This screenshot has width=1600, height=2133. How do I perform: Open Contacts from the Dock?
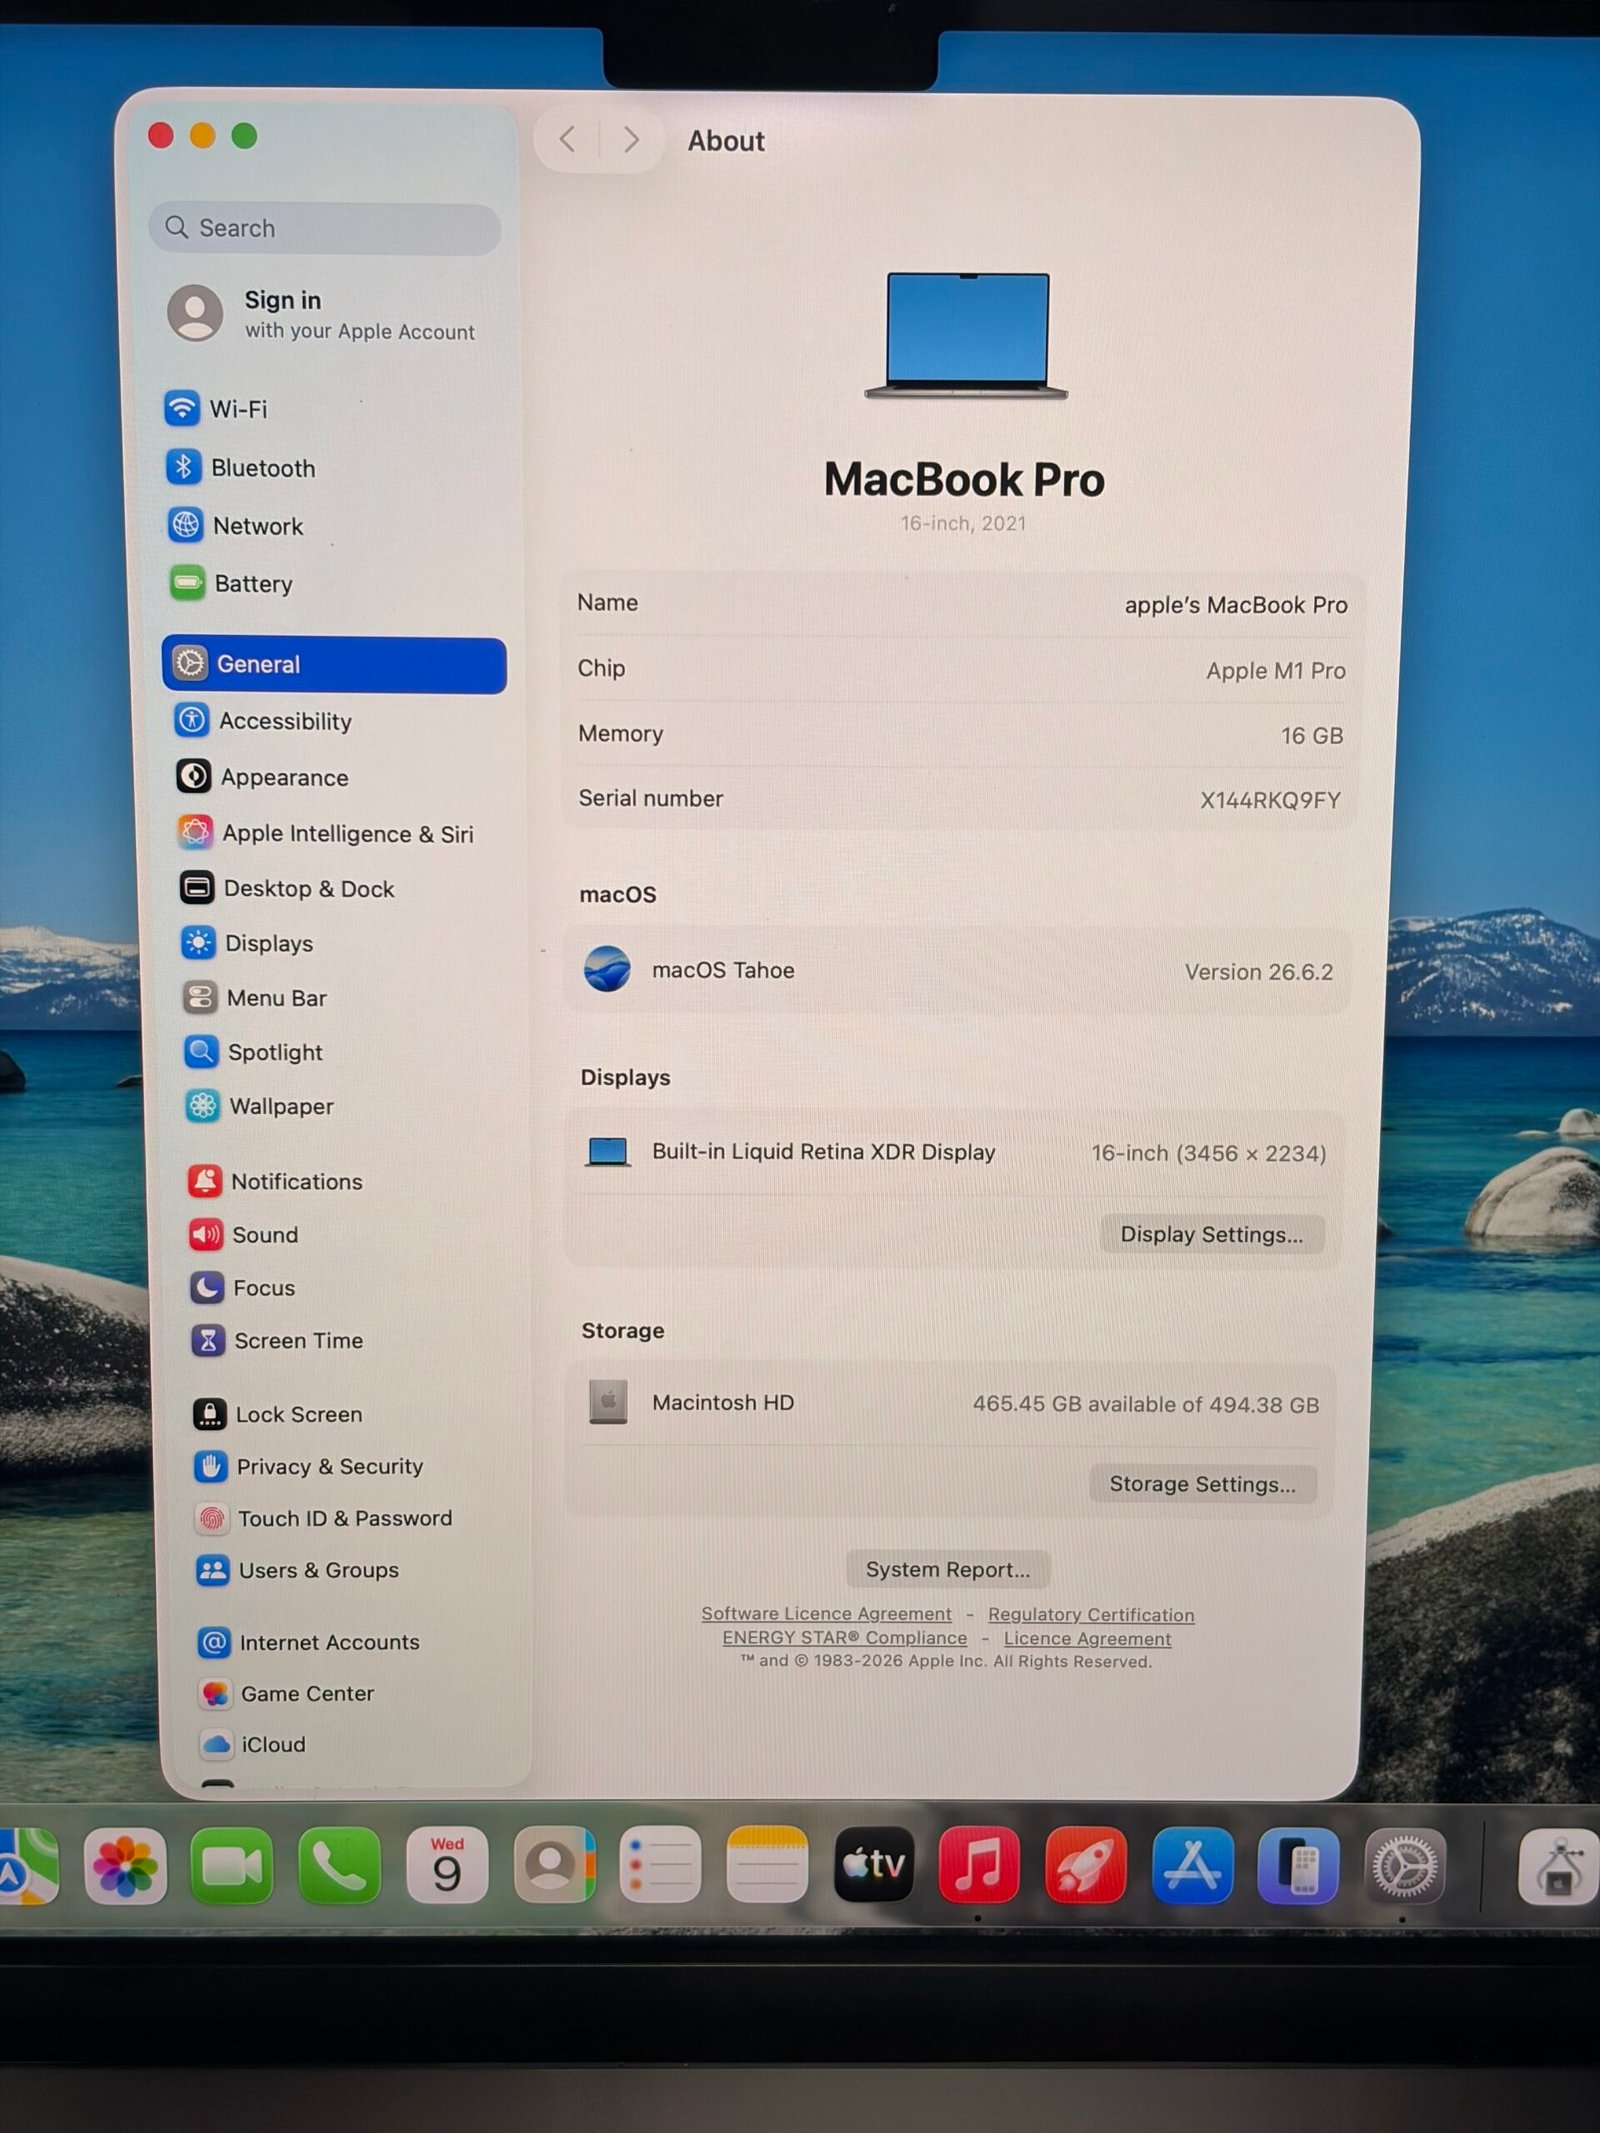(554, 1866)
